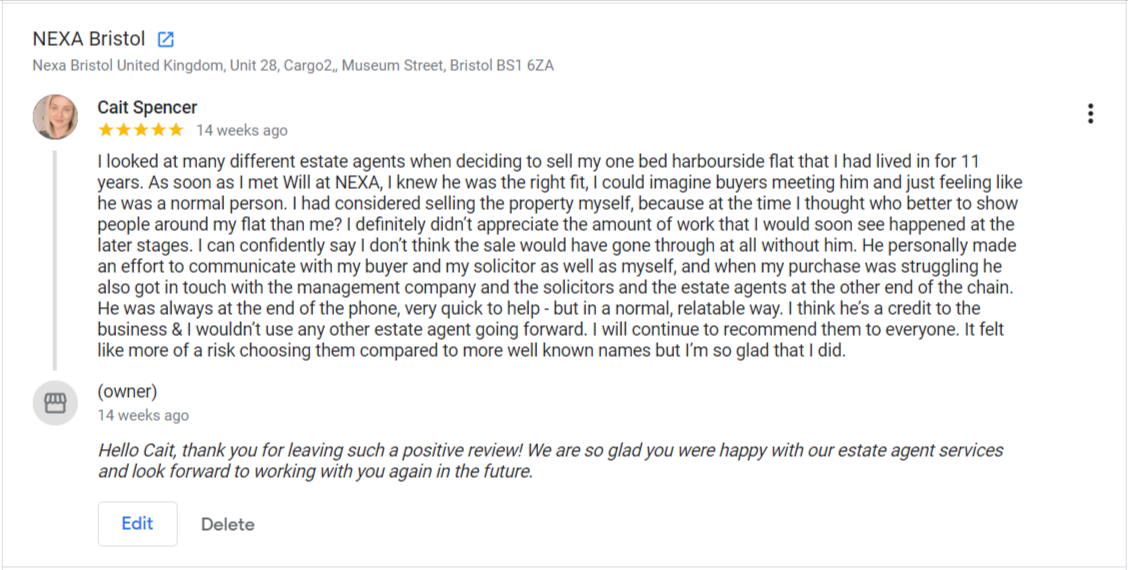This screenshot has height=570, width=1128.
Task: Click Cait's review text paragraph
Action: pyautogui.click(x=560, y=255)
